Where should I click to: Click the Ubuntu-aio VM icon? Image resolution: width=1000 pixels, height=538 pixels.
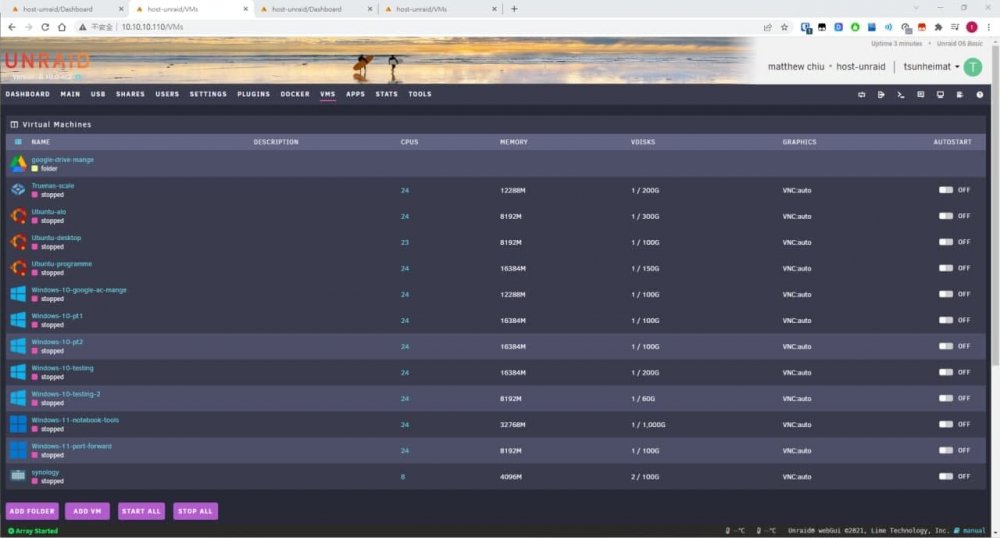[x=18, y=216]
